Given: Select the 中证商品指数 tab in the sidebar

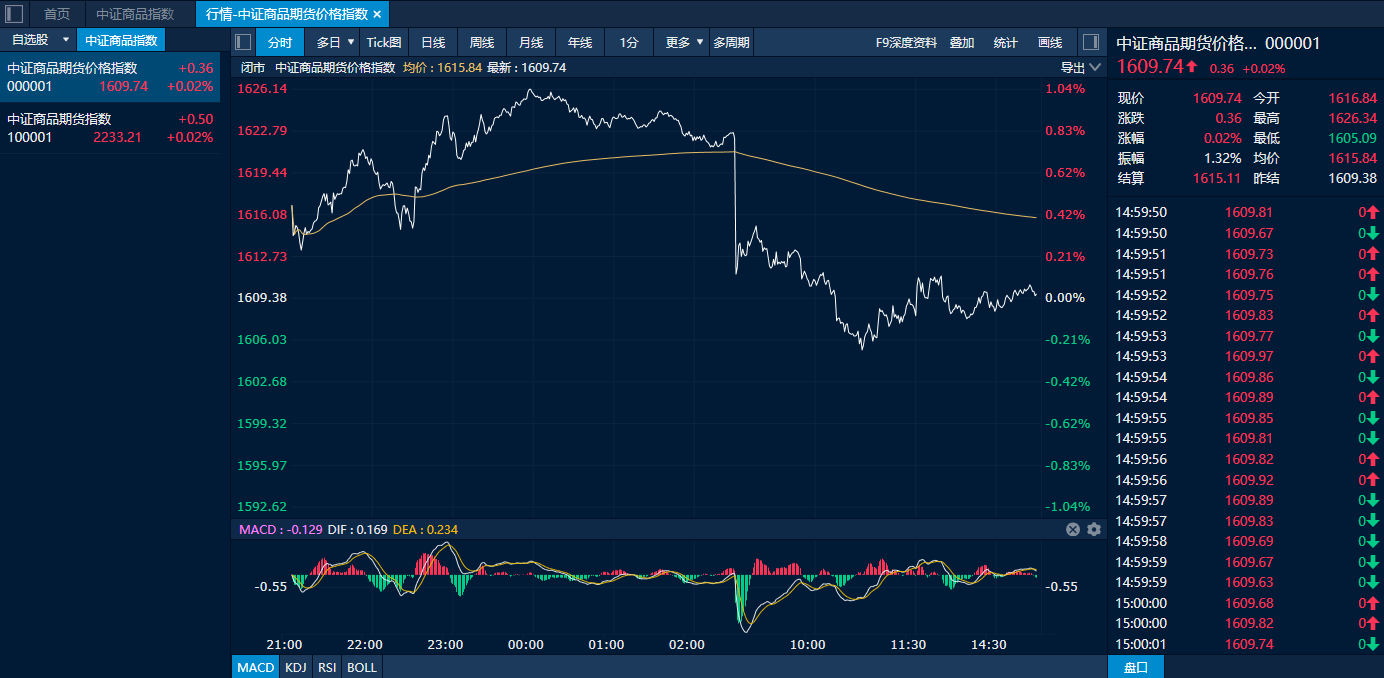Looking at the screenshot, I should pos(121,40).
